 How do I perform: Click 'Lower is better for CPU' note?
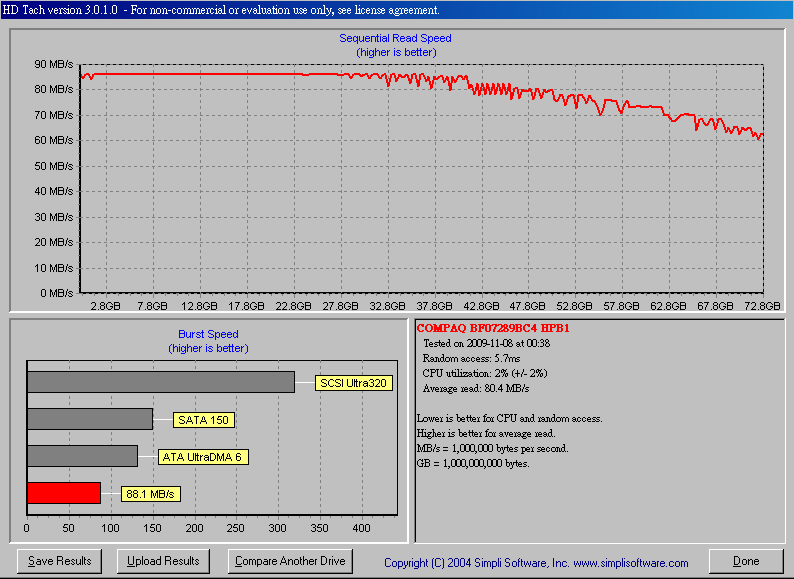(509, 418)
